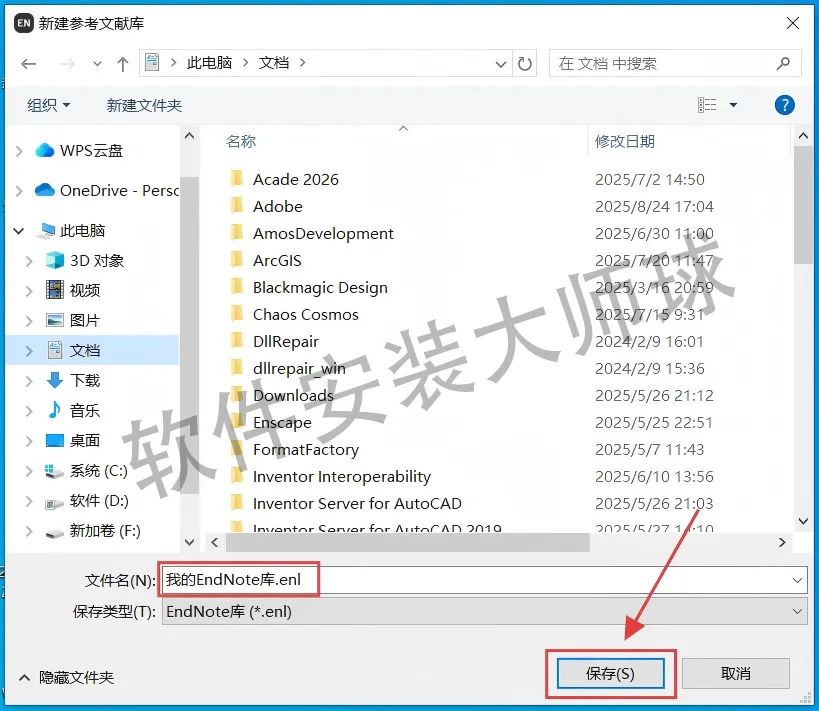
Task: Select the dllrepair_win folder
Action: (x=288, y=369)
